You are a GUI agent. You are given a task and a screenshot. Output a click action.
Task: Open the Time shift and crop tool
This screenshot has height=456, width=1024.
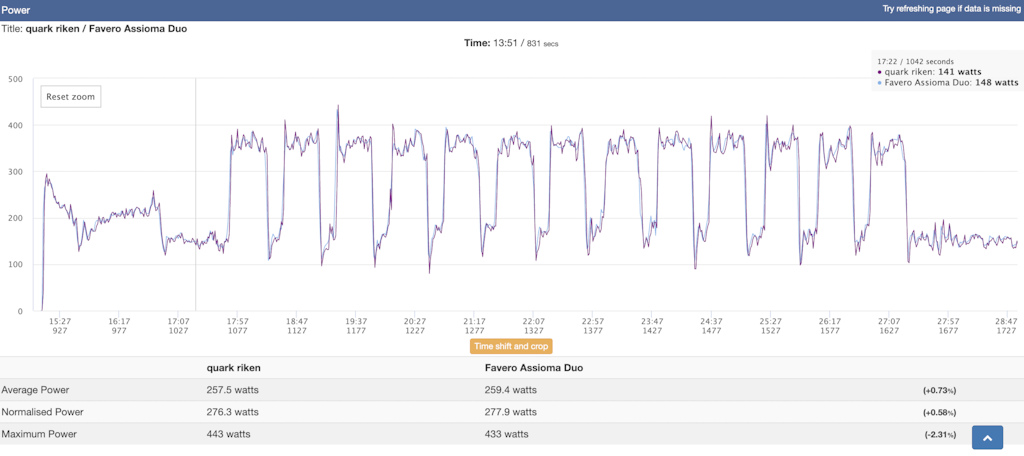511,346
